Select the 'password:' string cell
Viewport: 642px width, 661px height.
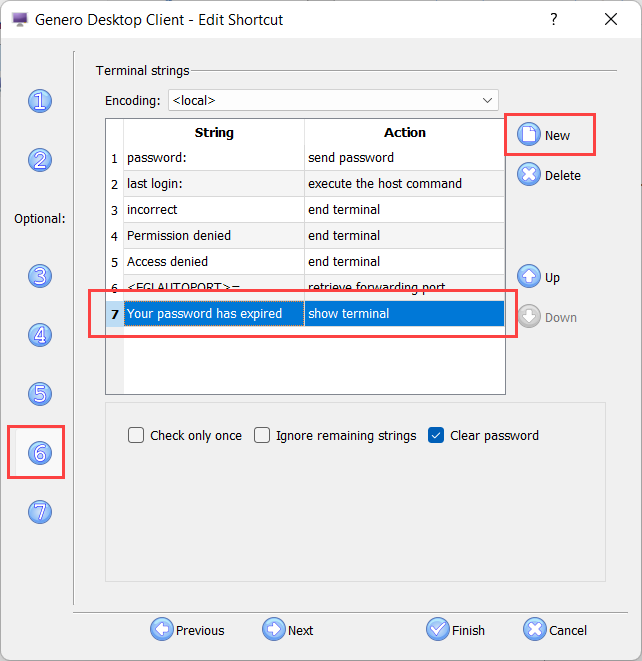tap(214, 158)
